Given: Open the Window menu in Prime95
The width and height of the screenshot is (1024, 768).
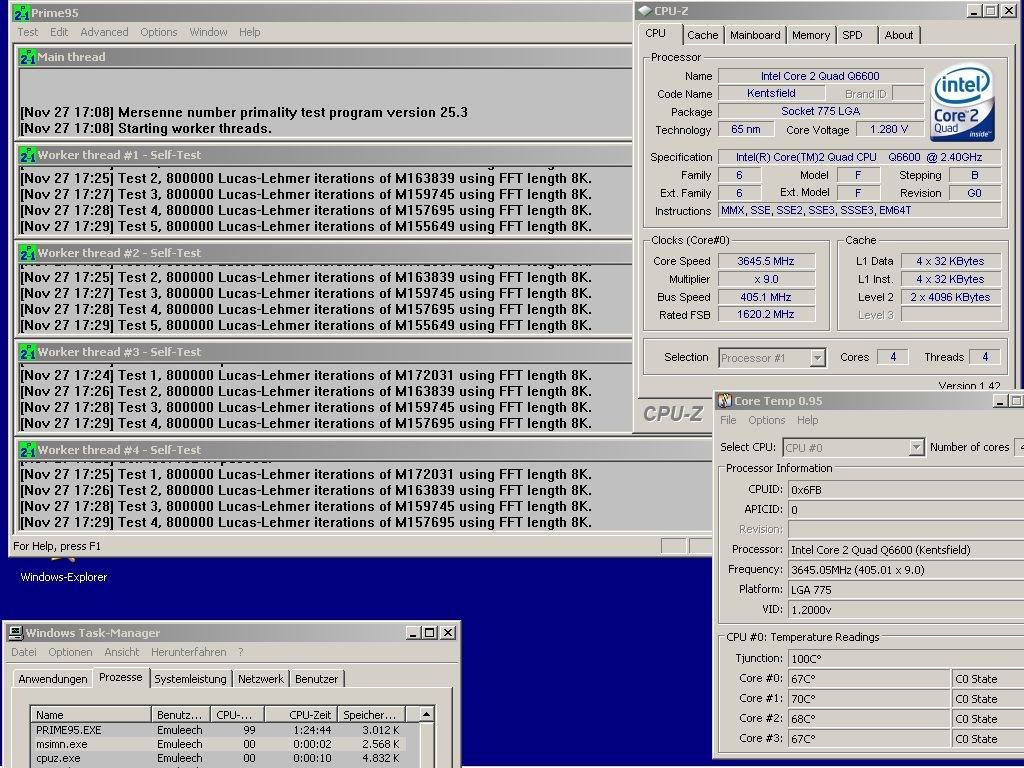Looking at the screenshot, I should coord(208,32).
